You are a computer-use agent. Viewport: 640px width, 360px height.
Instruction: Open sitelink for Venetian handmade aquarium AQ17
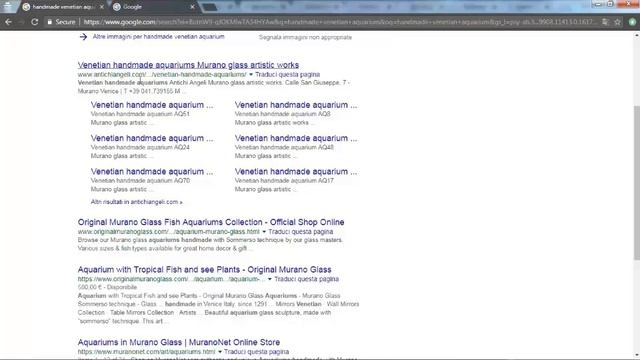[296, 172]
